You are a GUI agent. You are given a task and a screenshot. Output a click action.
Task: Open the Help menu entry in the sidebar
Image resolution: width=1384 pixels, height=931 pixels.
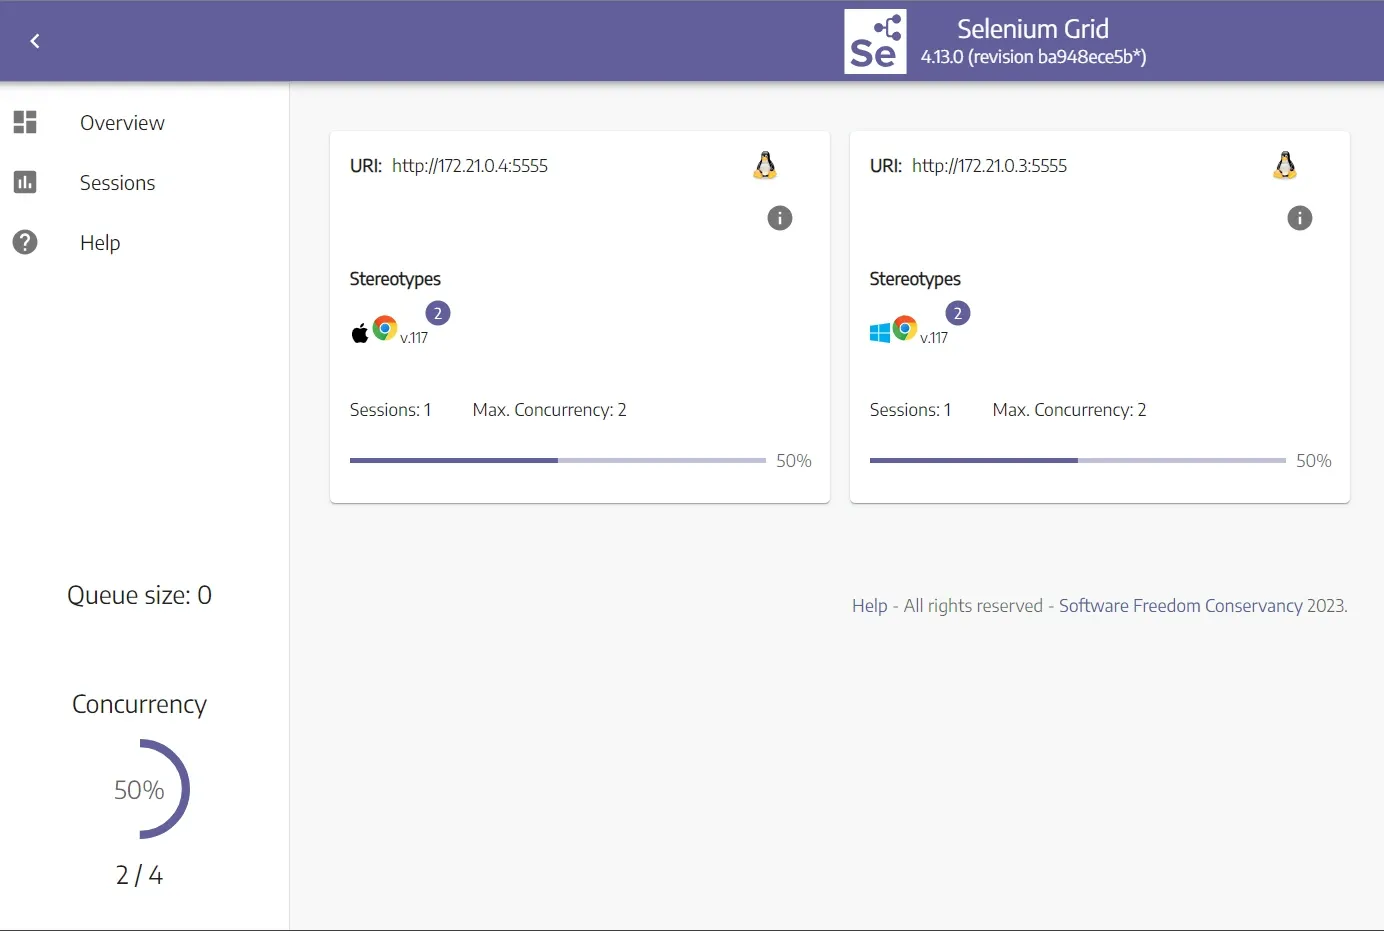(99, 242)
